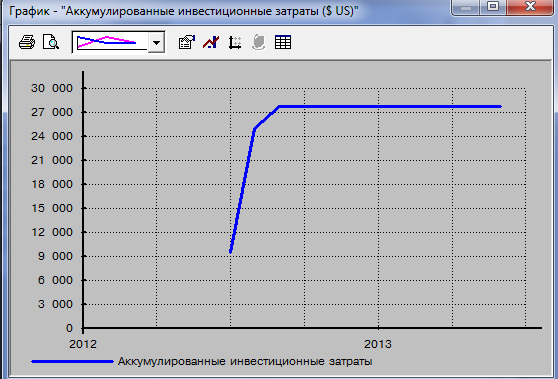Click the 30 000 y-axis value
The width and height of the screenshot is (558, 379).
click(52, 88)
